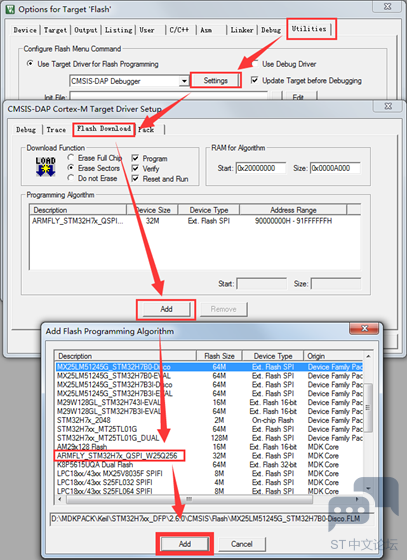Click RAM for Algorithm Size field

pyautogui.click(x=335, y=168)
